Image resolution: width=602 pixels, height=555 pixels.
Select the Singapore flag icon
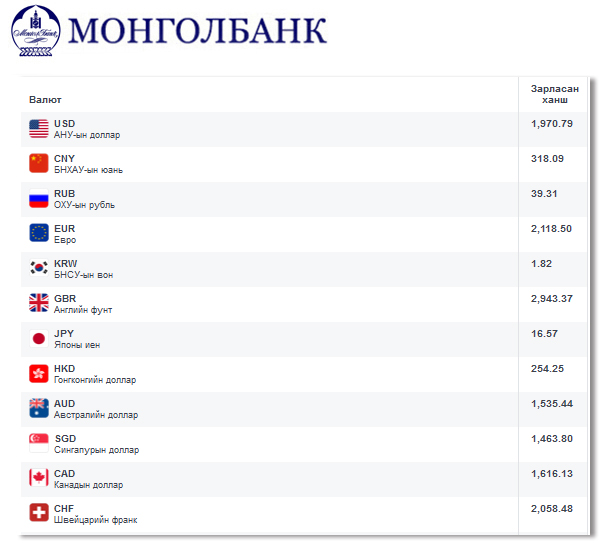(x=39, y=443)
